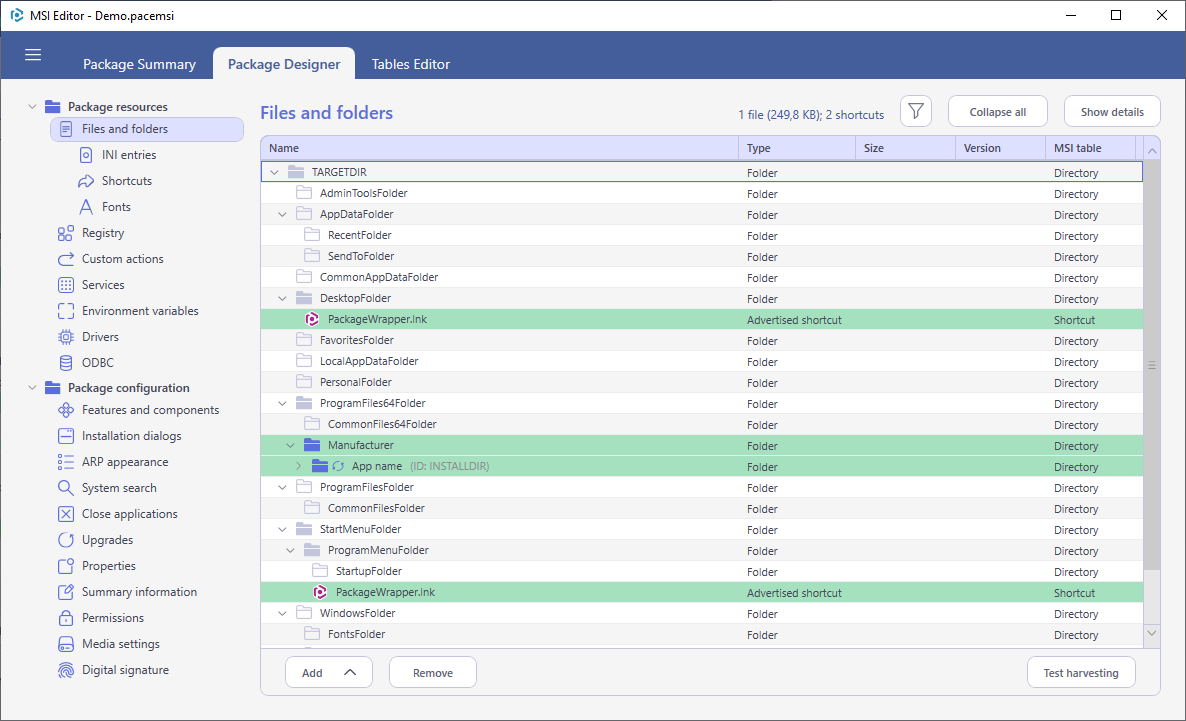The height and width of the screenshot is (721, 1186).
Task: Click the vertical scrollbar thumb
Action: pyautogui.click(x=1152, y=365)
